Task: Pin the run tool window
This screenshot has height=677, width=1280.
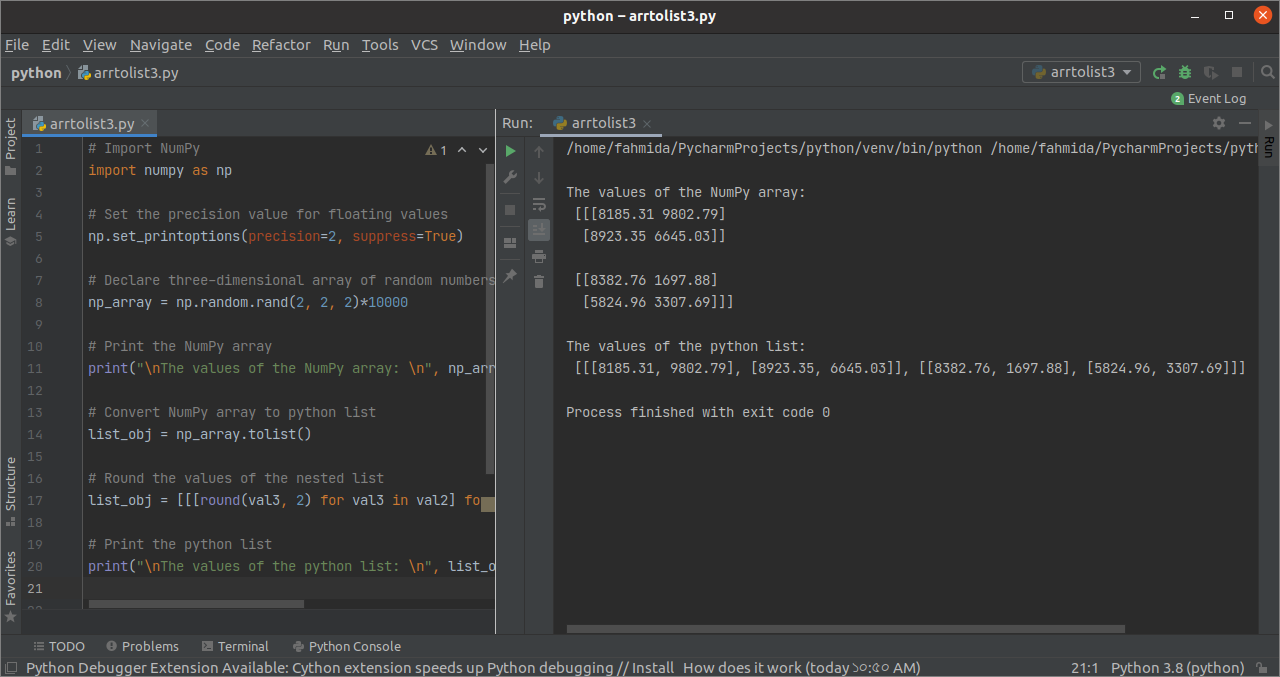Action: (510, 276)
